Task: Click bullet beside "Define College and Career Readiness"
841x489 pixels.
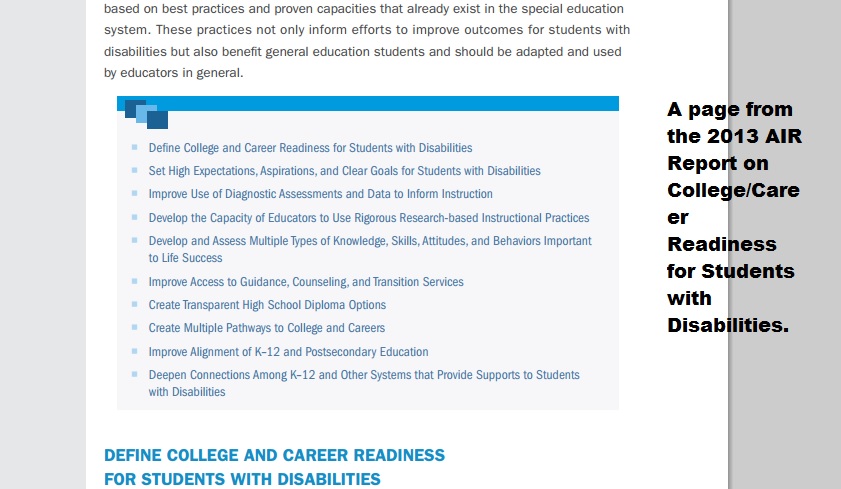Action: [135, 148]
